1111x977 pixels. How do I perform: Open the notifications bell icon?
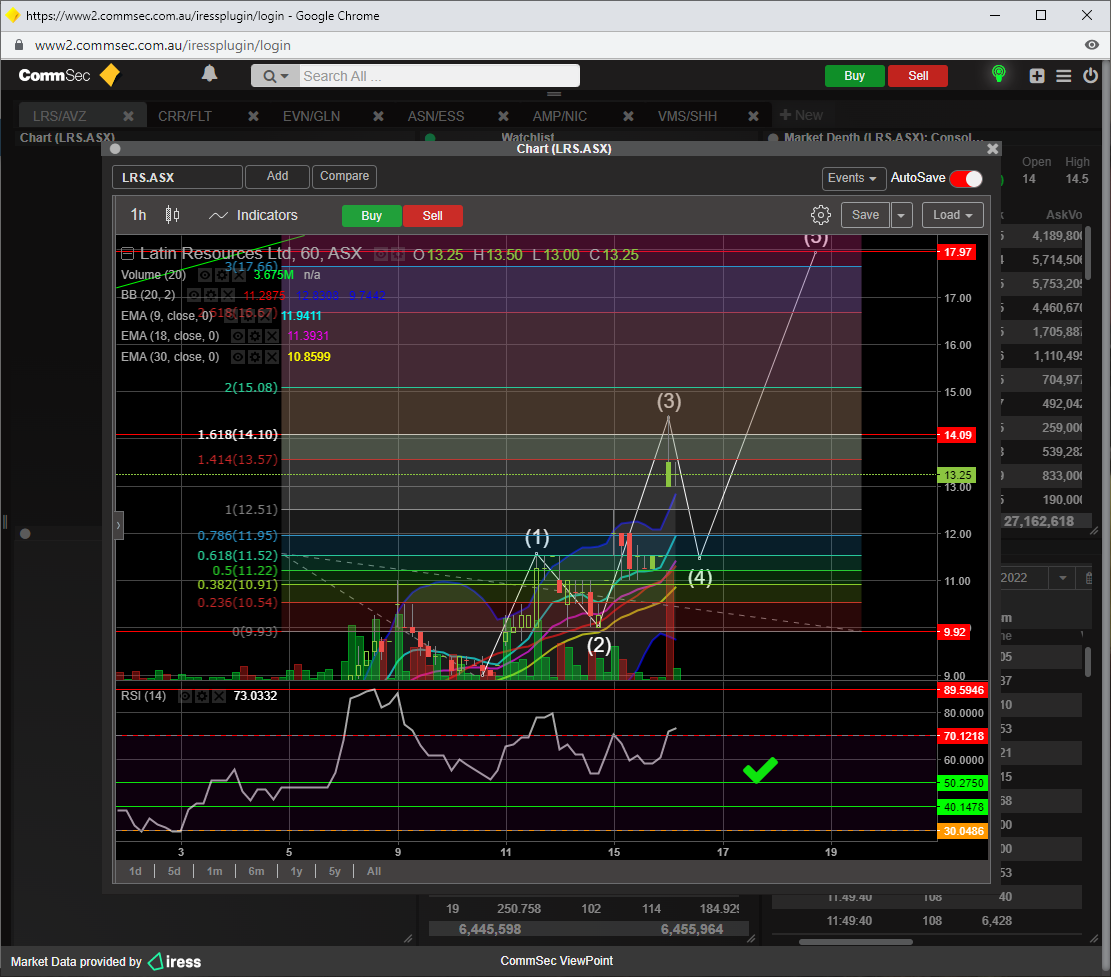tap(210, 74)
